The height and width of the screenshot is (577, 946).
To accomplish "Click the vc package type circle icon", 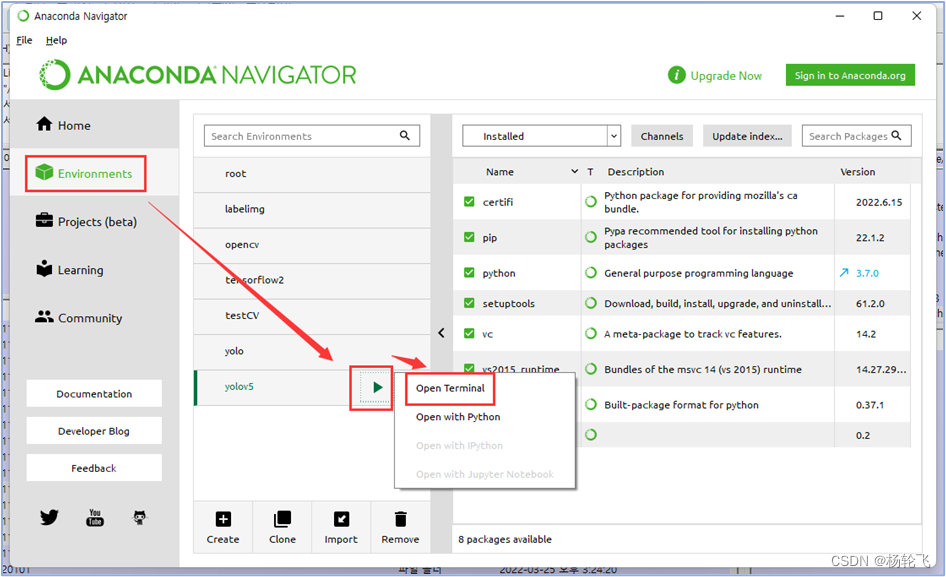I will [x=591, y=333].
